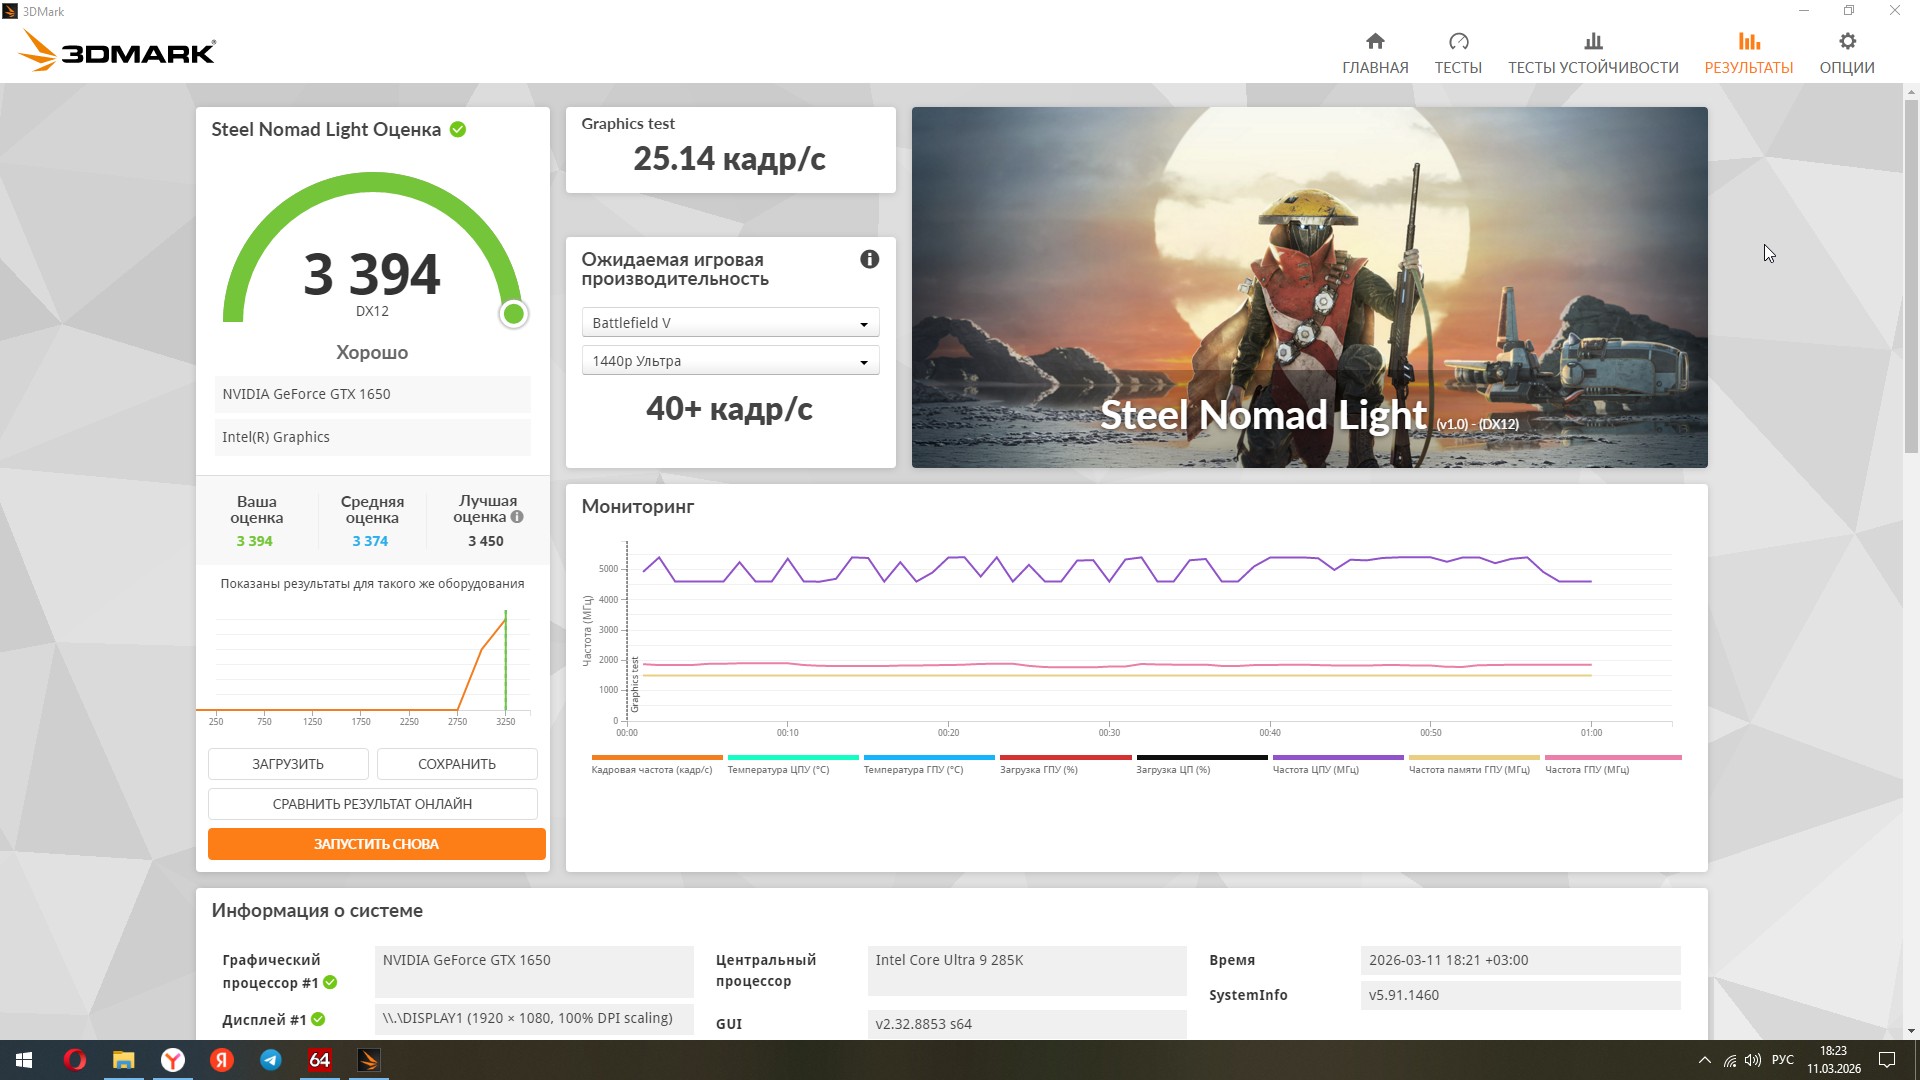The height and width of the screenshot is (1080, 1920).
Task: Click СРАВНИТЬ РЕЗУЛЬТАТ ОНЛАЙН button
Action: [372, 804]
